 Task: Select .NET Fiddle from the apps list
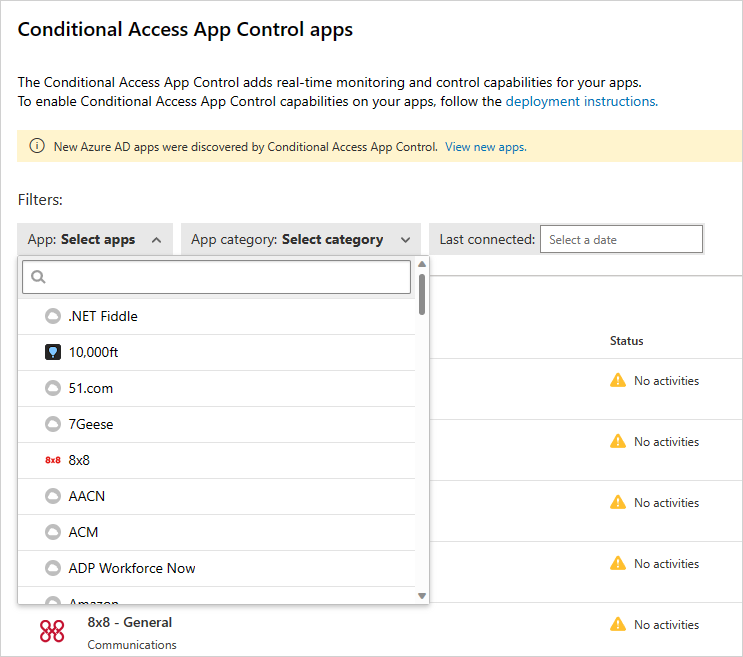click(x=217, y=316)
